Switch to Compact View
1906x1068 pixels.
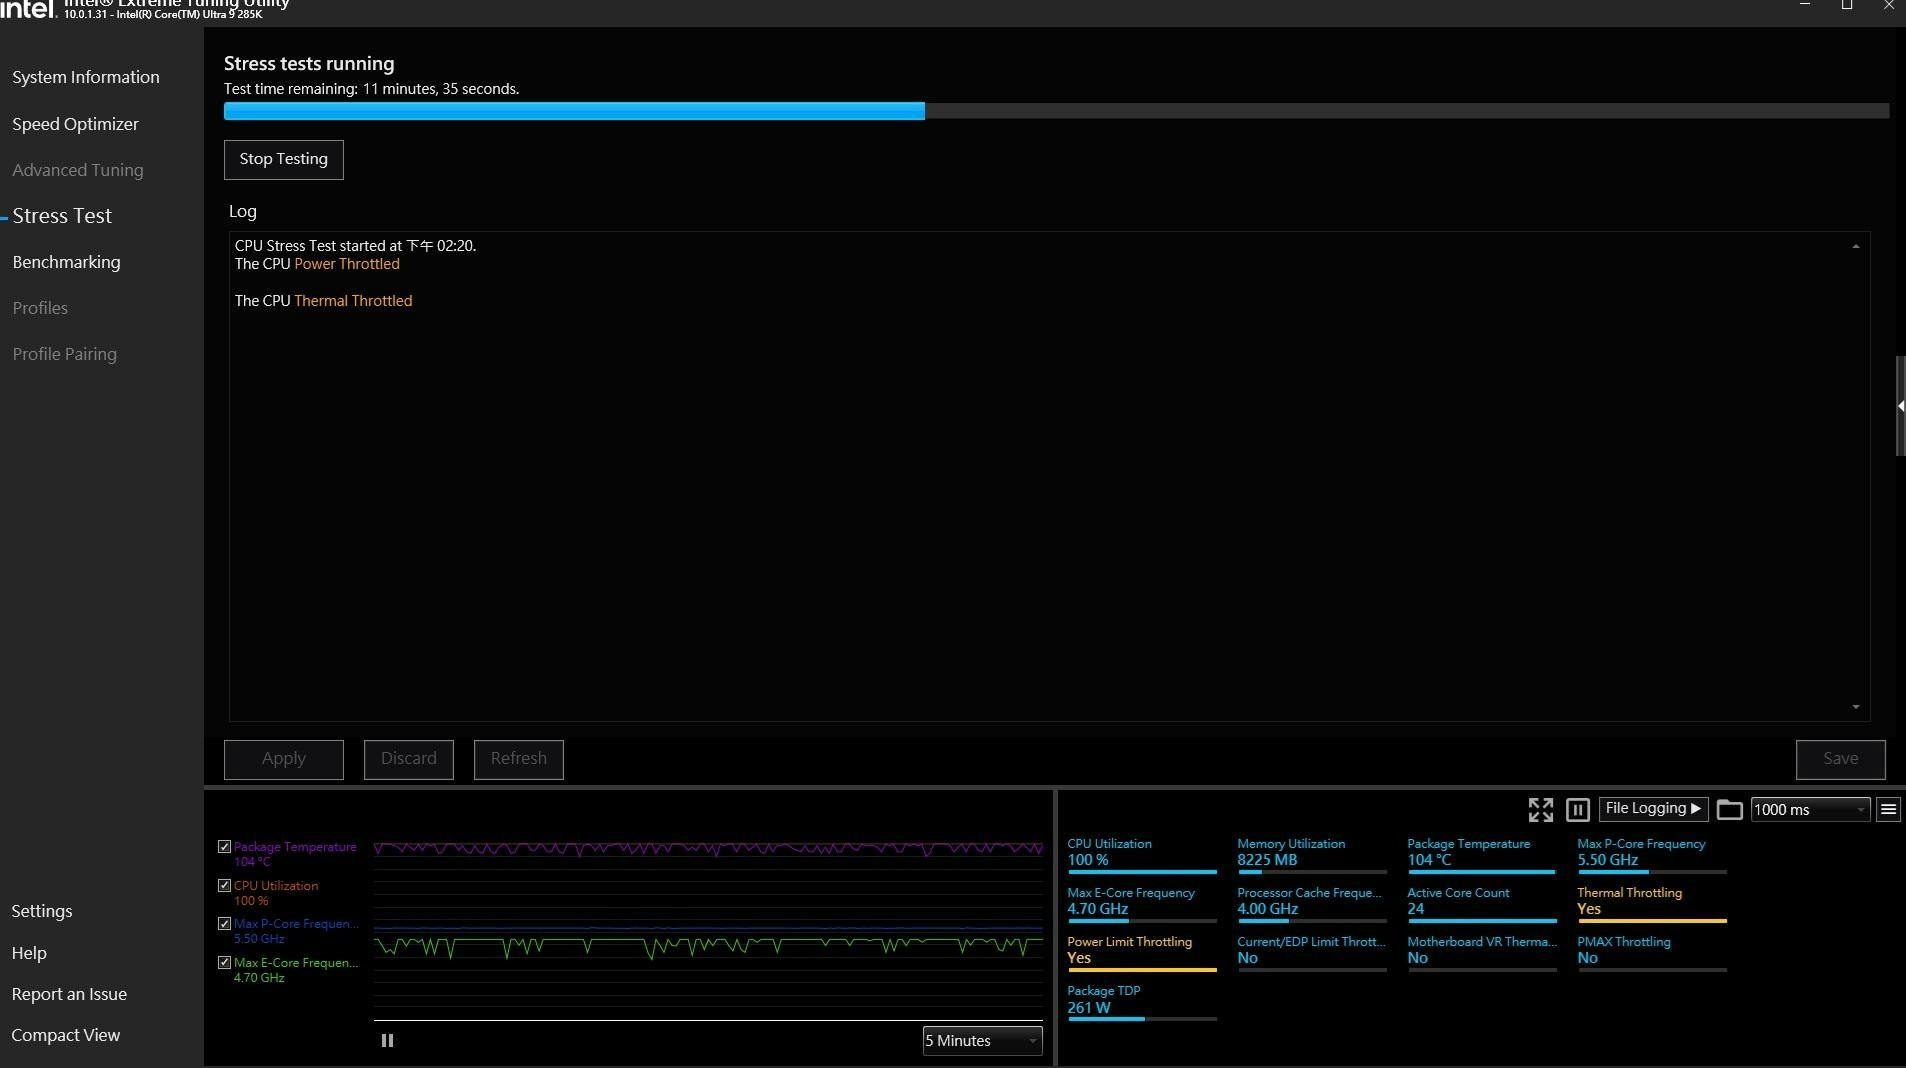[66, 1035]
